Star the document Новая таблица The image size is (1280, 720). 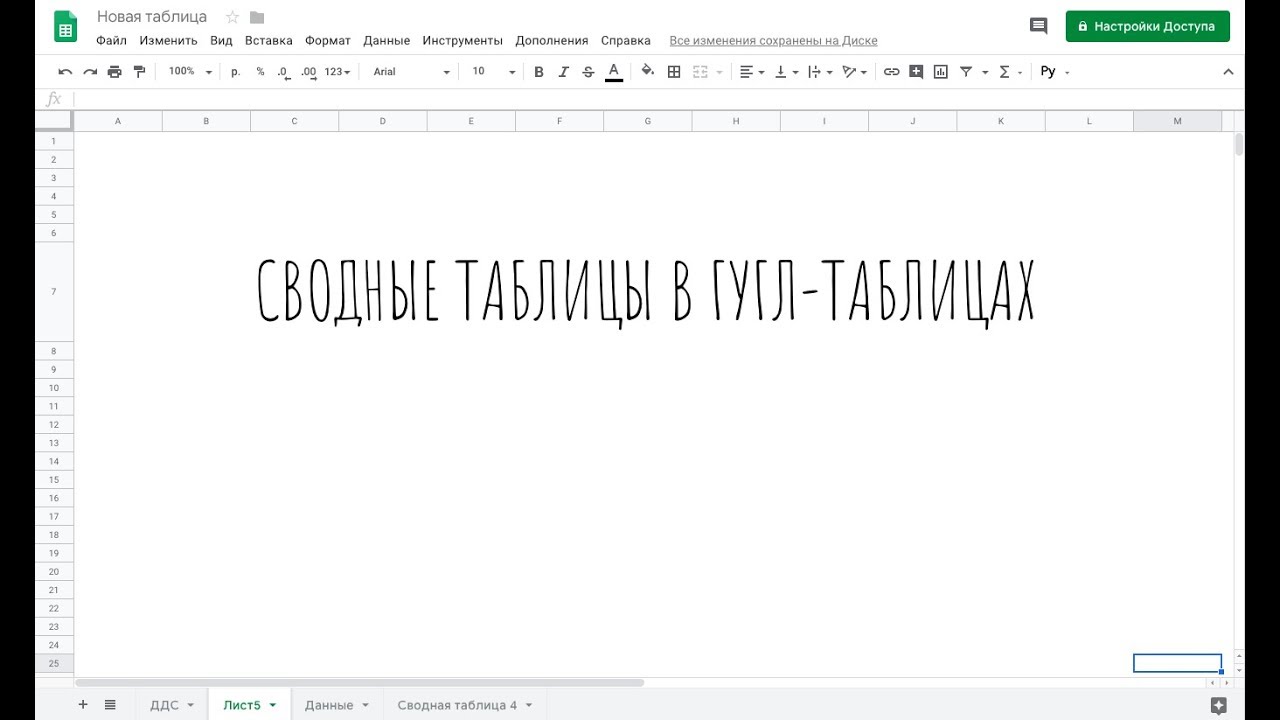point(232,17)
